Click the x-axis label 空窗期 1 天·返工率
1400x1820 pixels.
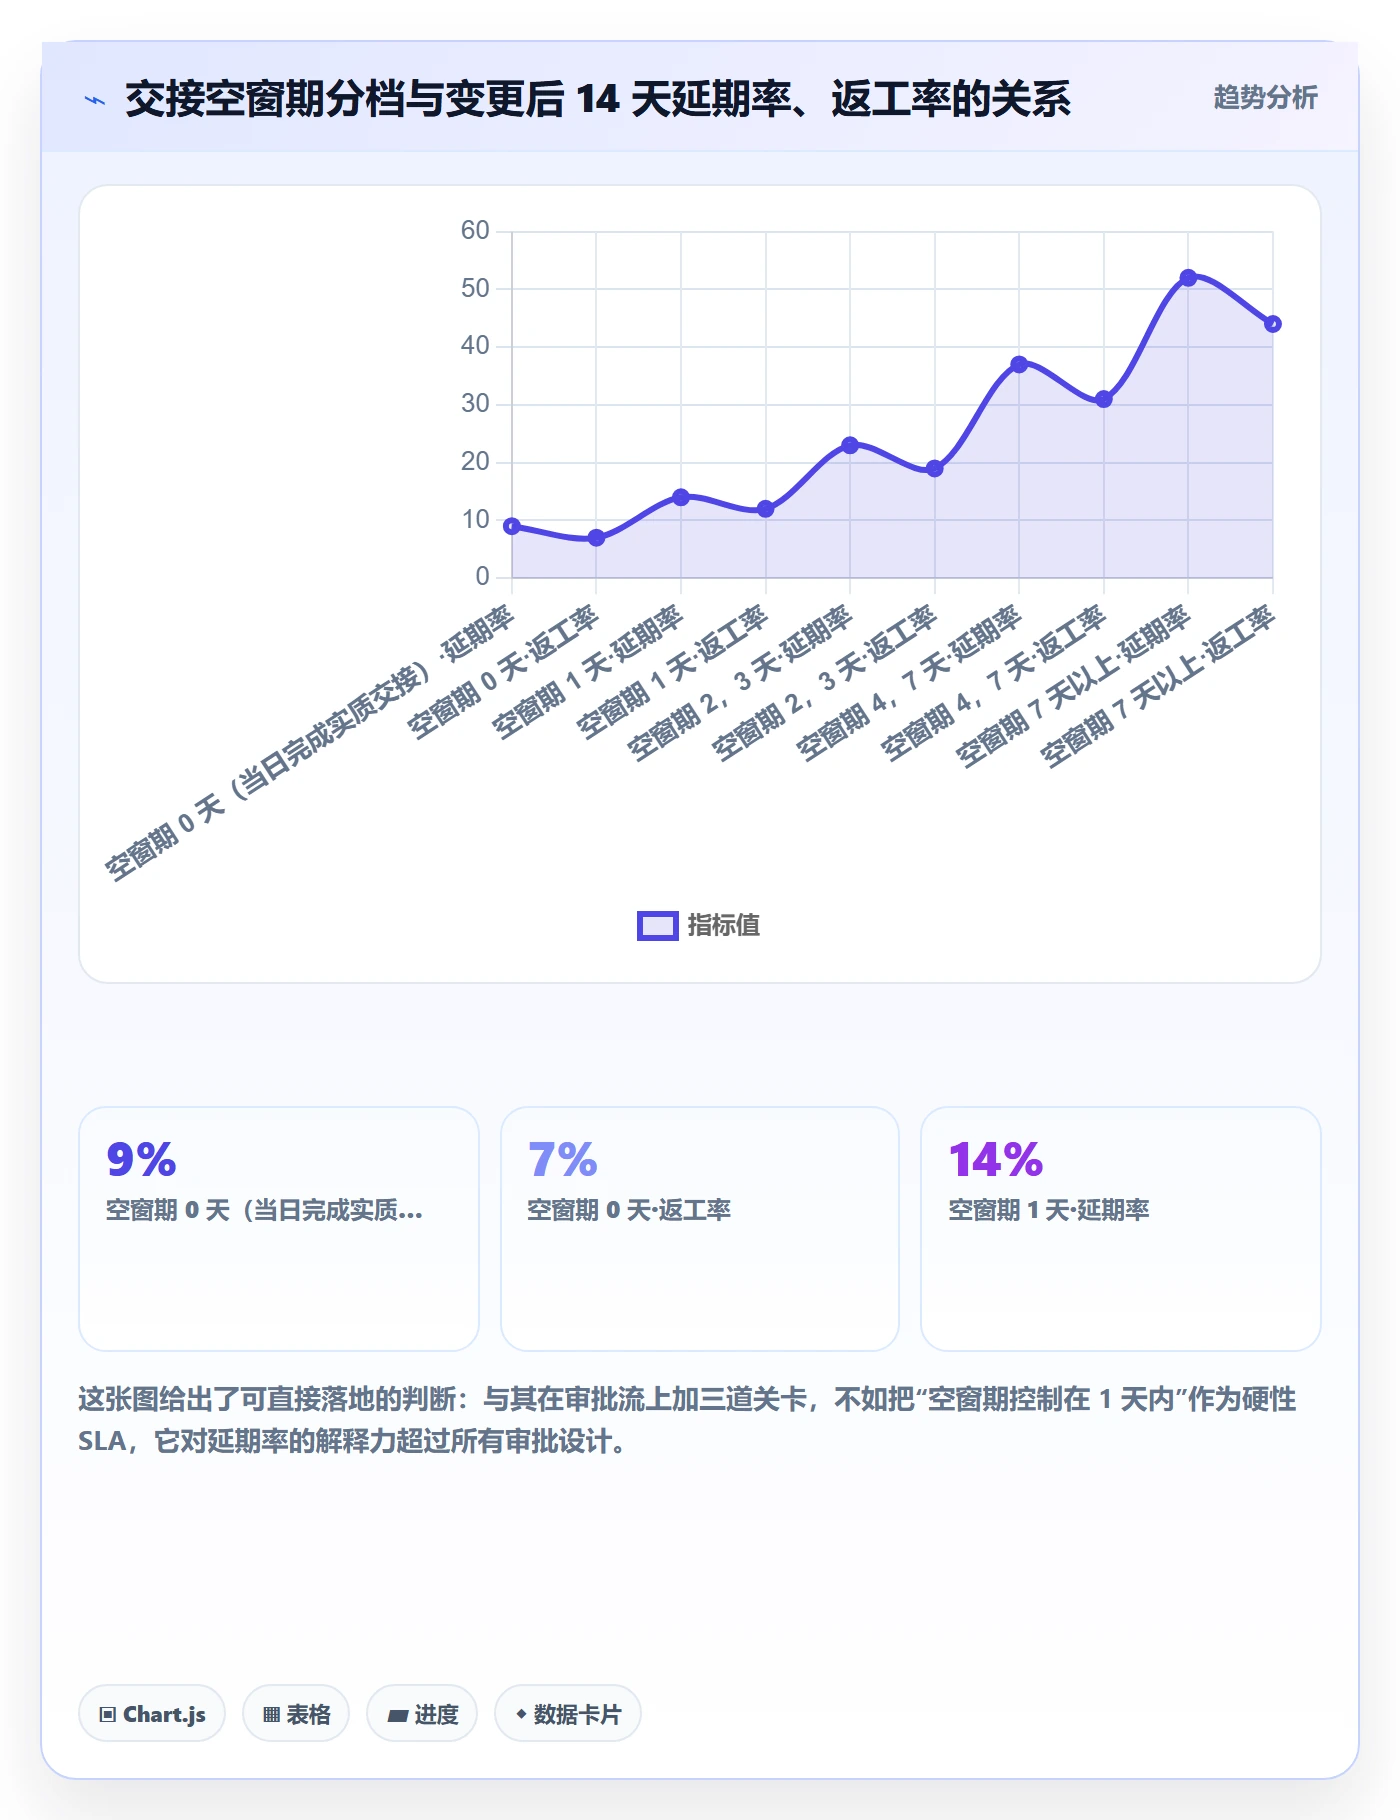pos(672,670)
